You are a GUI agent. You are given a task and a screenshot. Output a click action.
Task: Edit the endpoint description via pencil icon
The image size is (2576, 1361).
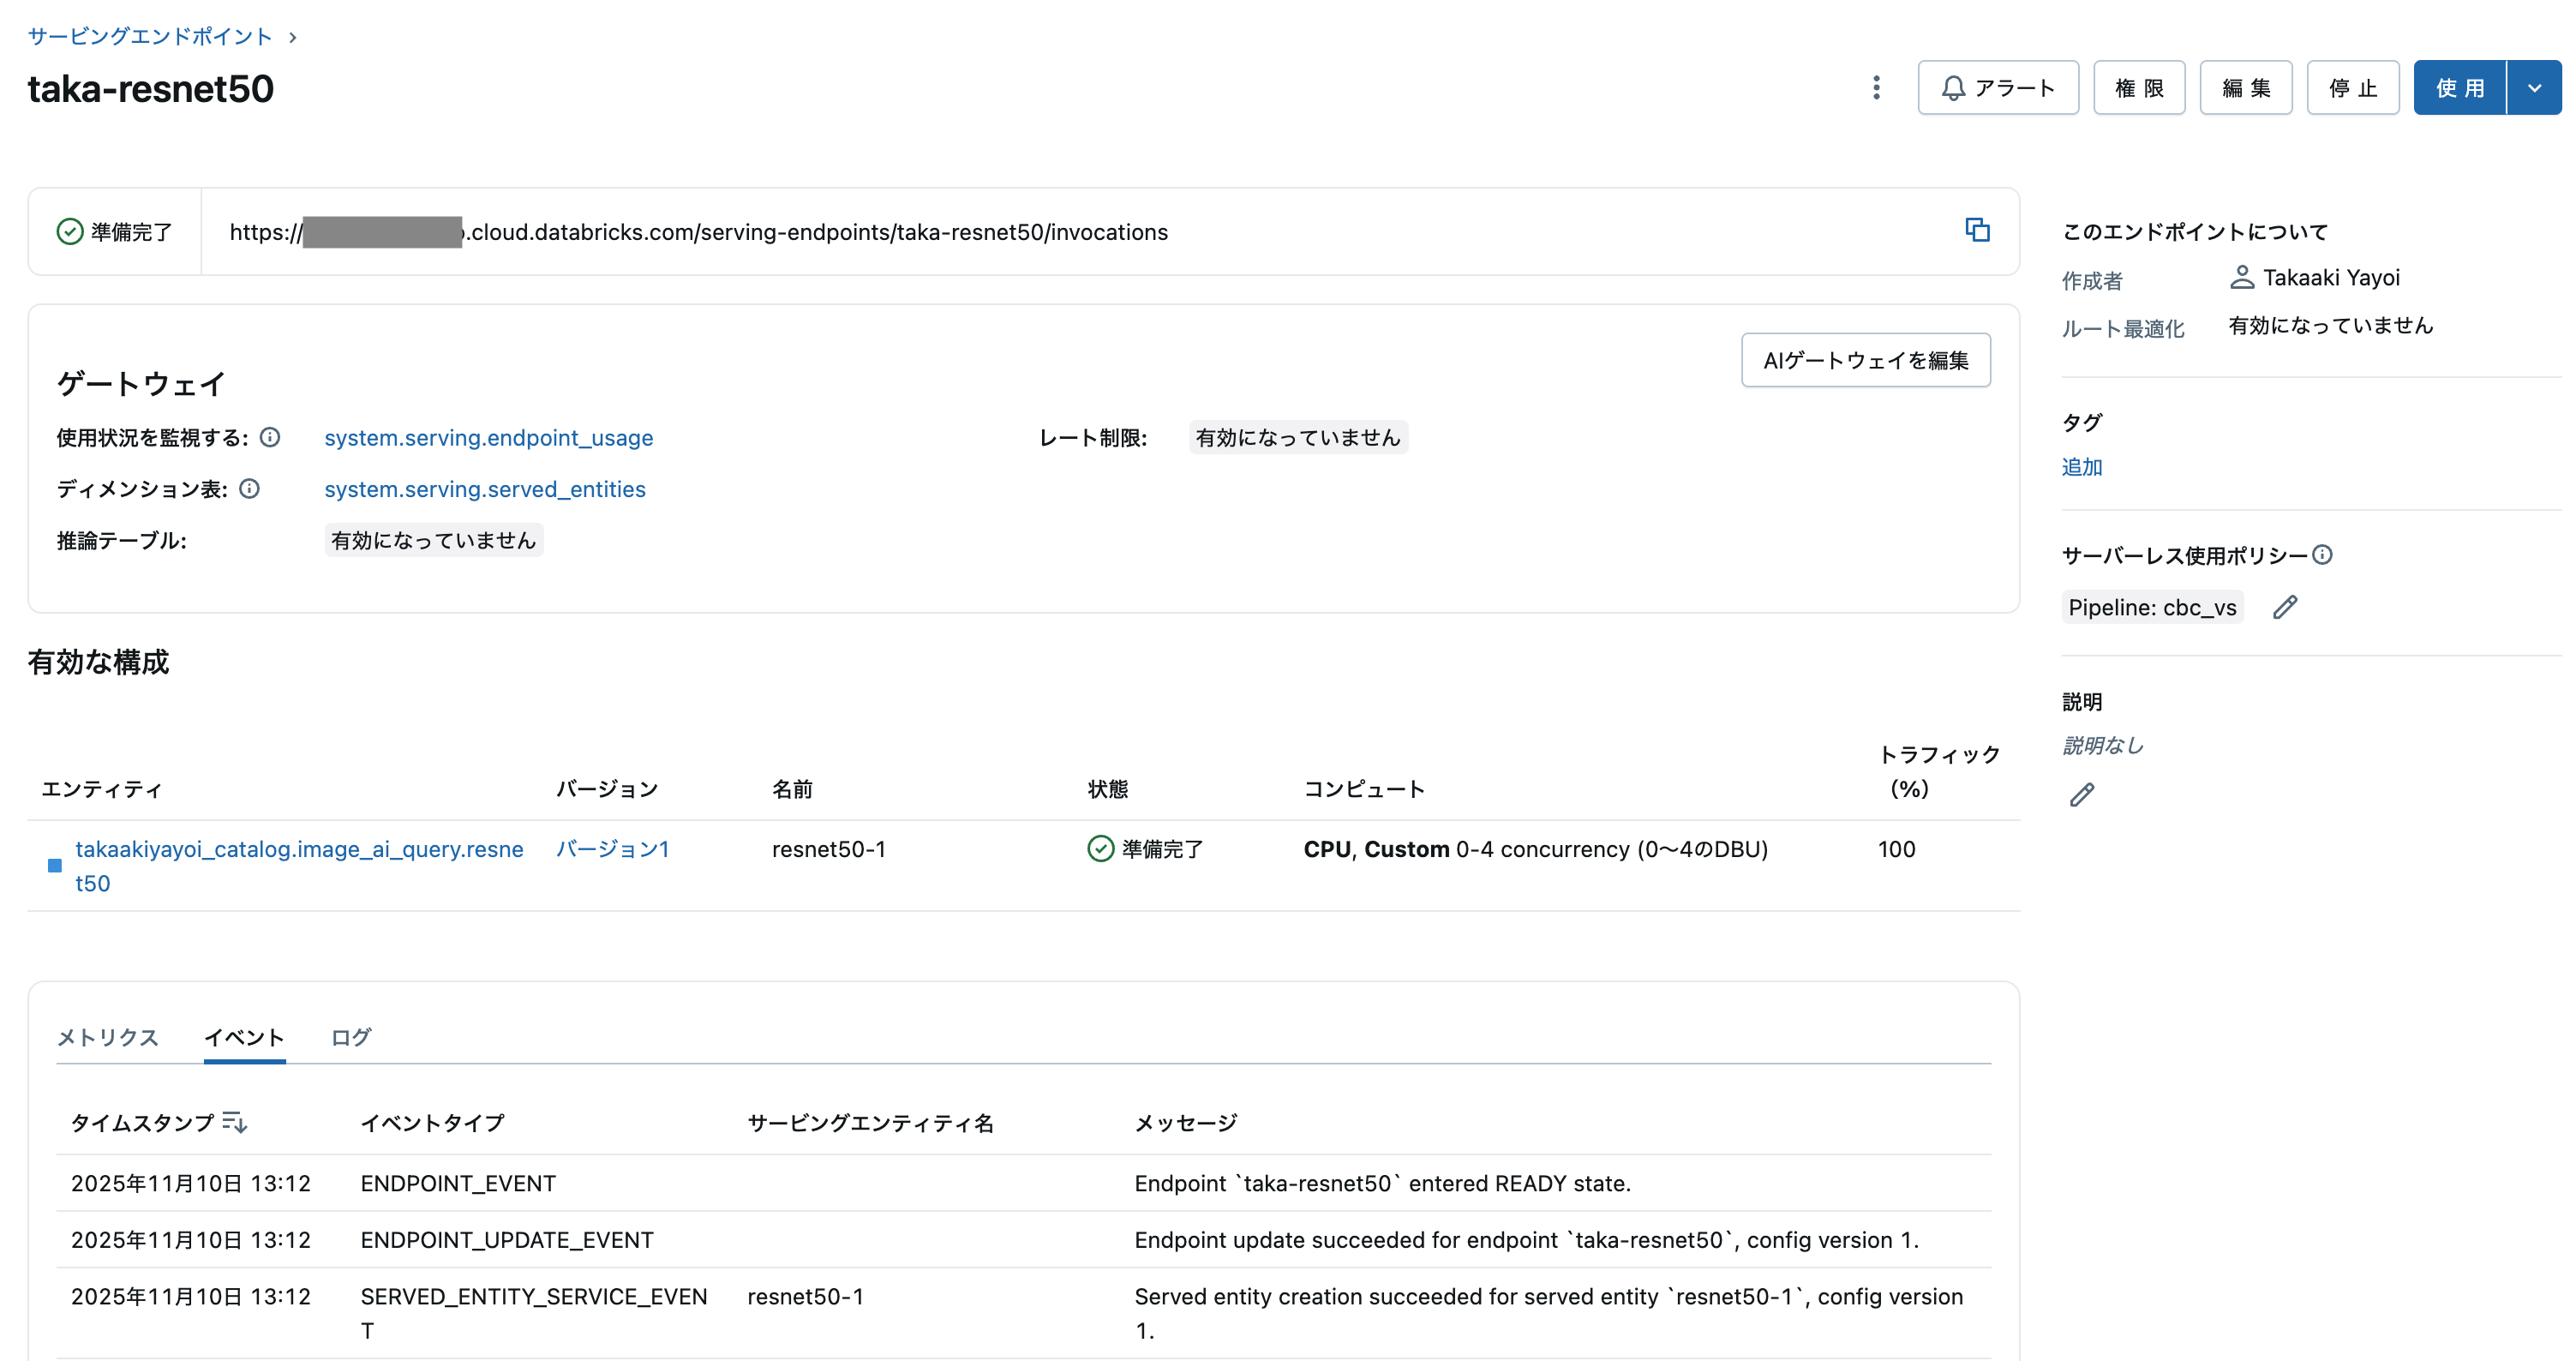[2082, 794]
